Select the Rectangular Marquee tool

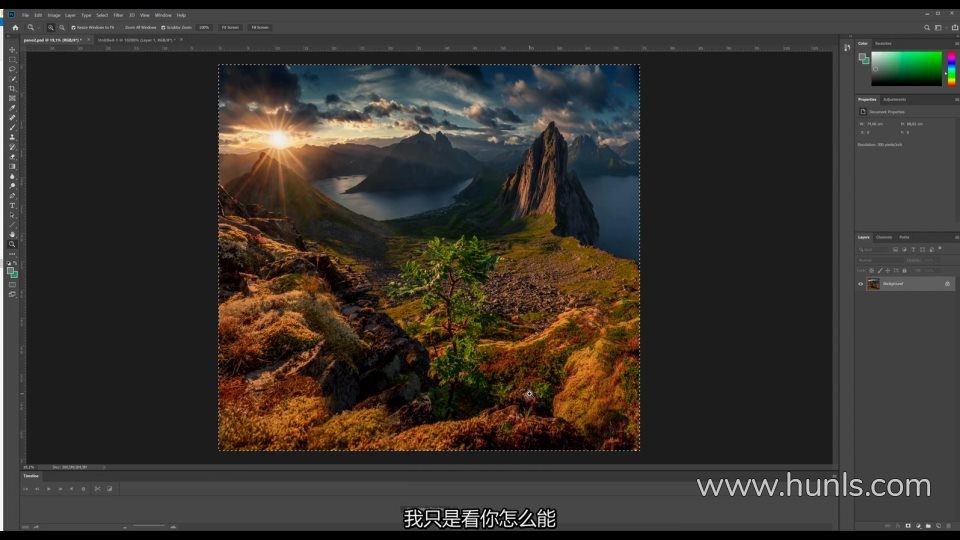point(12,59)
